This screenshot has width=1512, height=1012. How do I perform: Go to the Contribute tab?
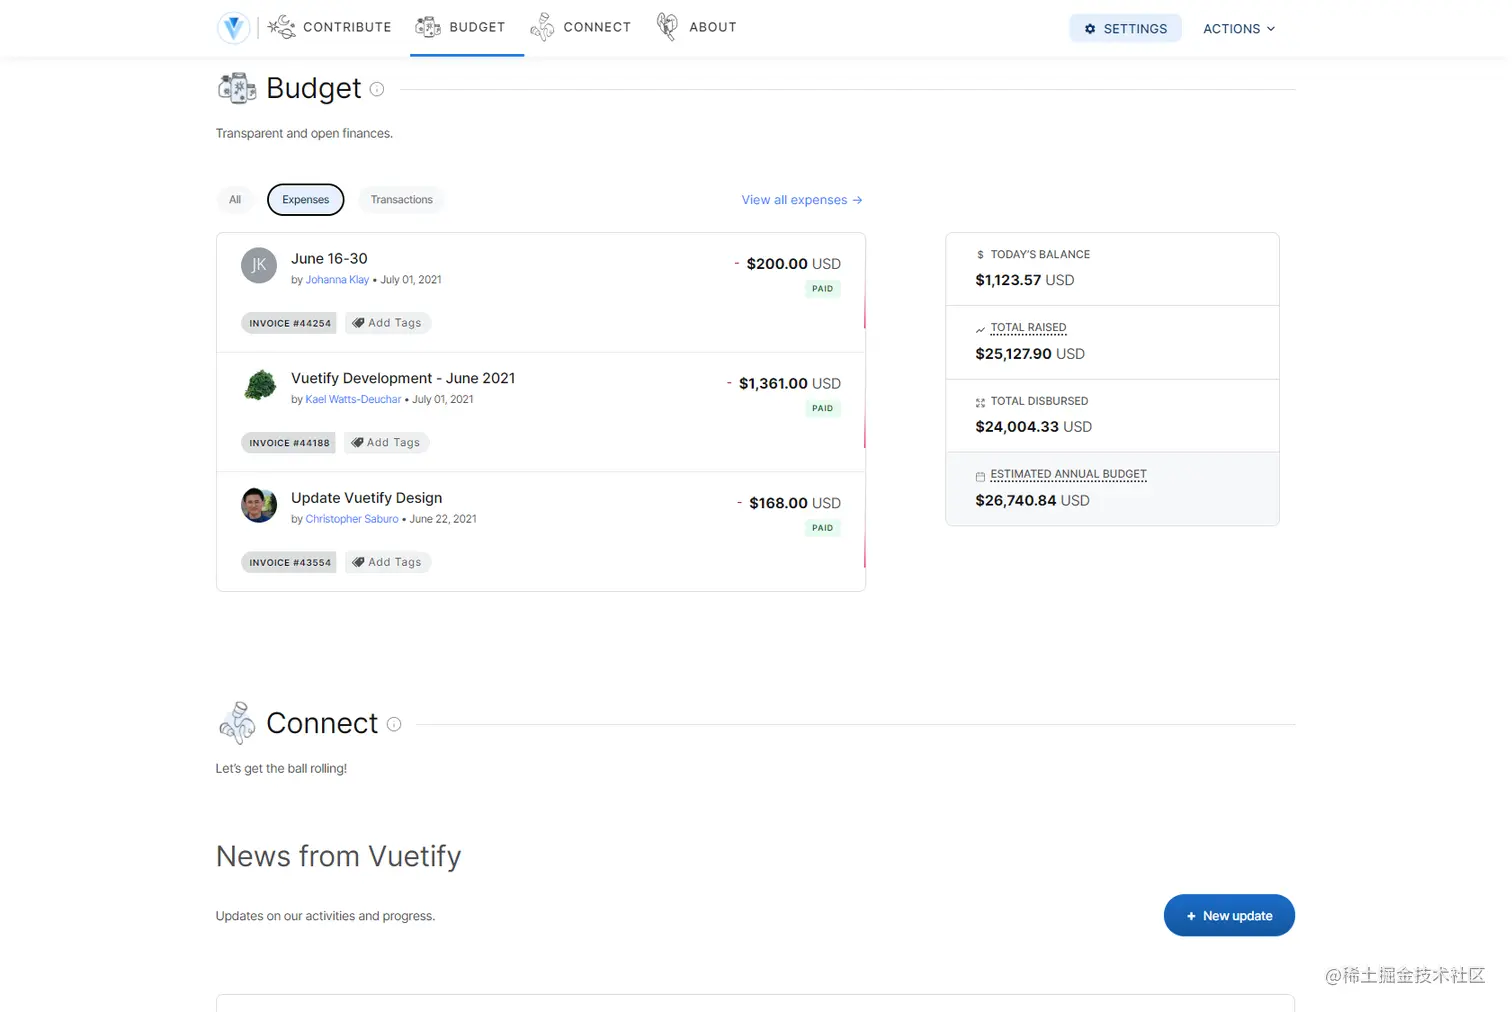point(330,27)
